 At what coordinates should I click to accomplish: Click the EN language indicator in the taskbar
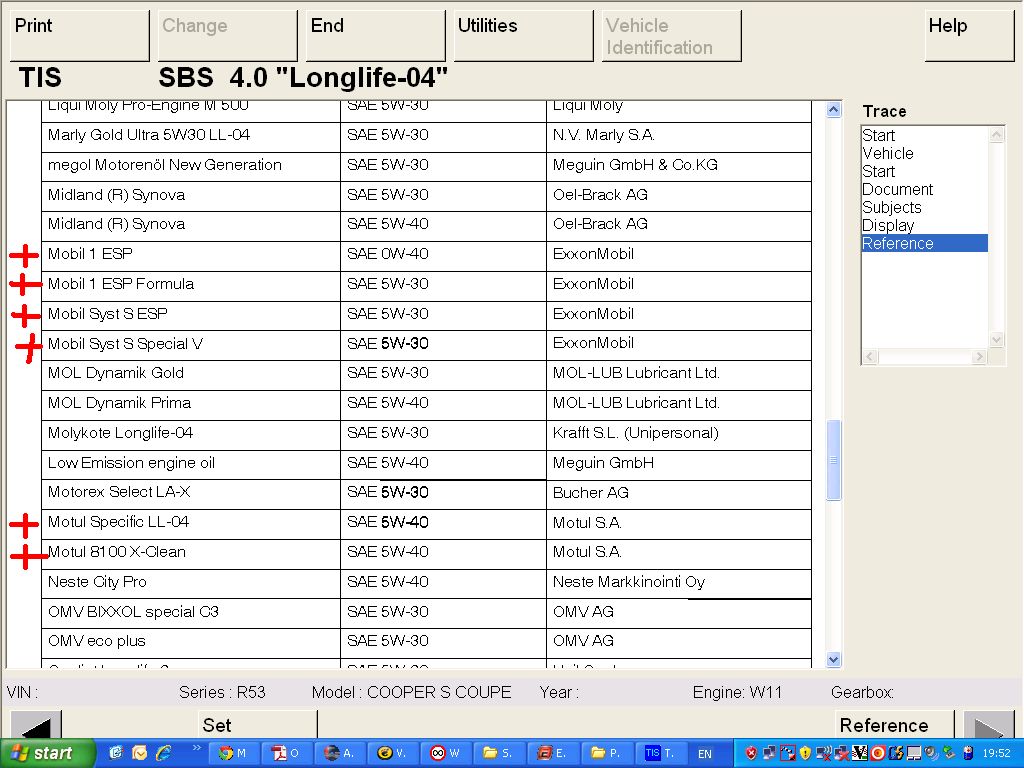(705, 753)
